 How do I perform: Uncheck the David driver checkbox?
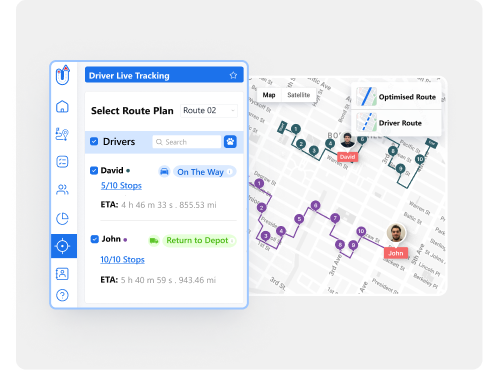click(94, 170)
